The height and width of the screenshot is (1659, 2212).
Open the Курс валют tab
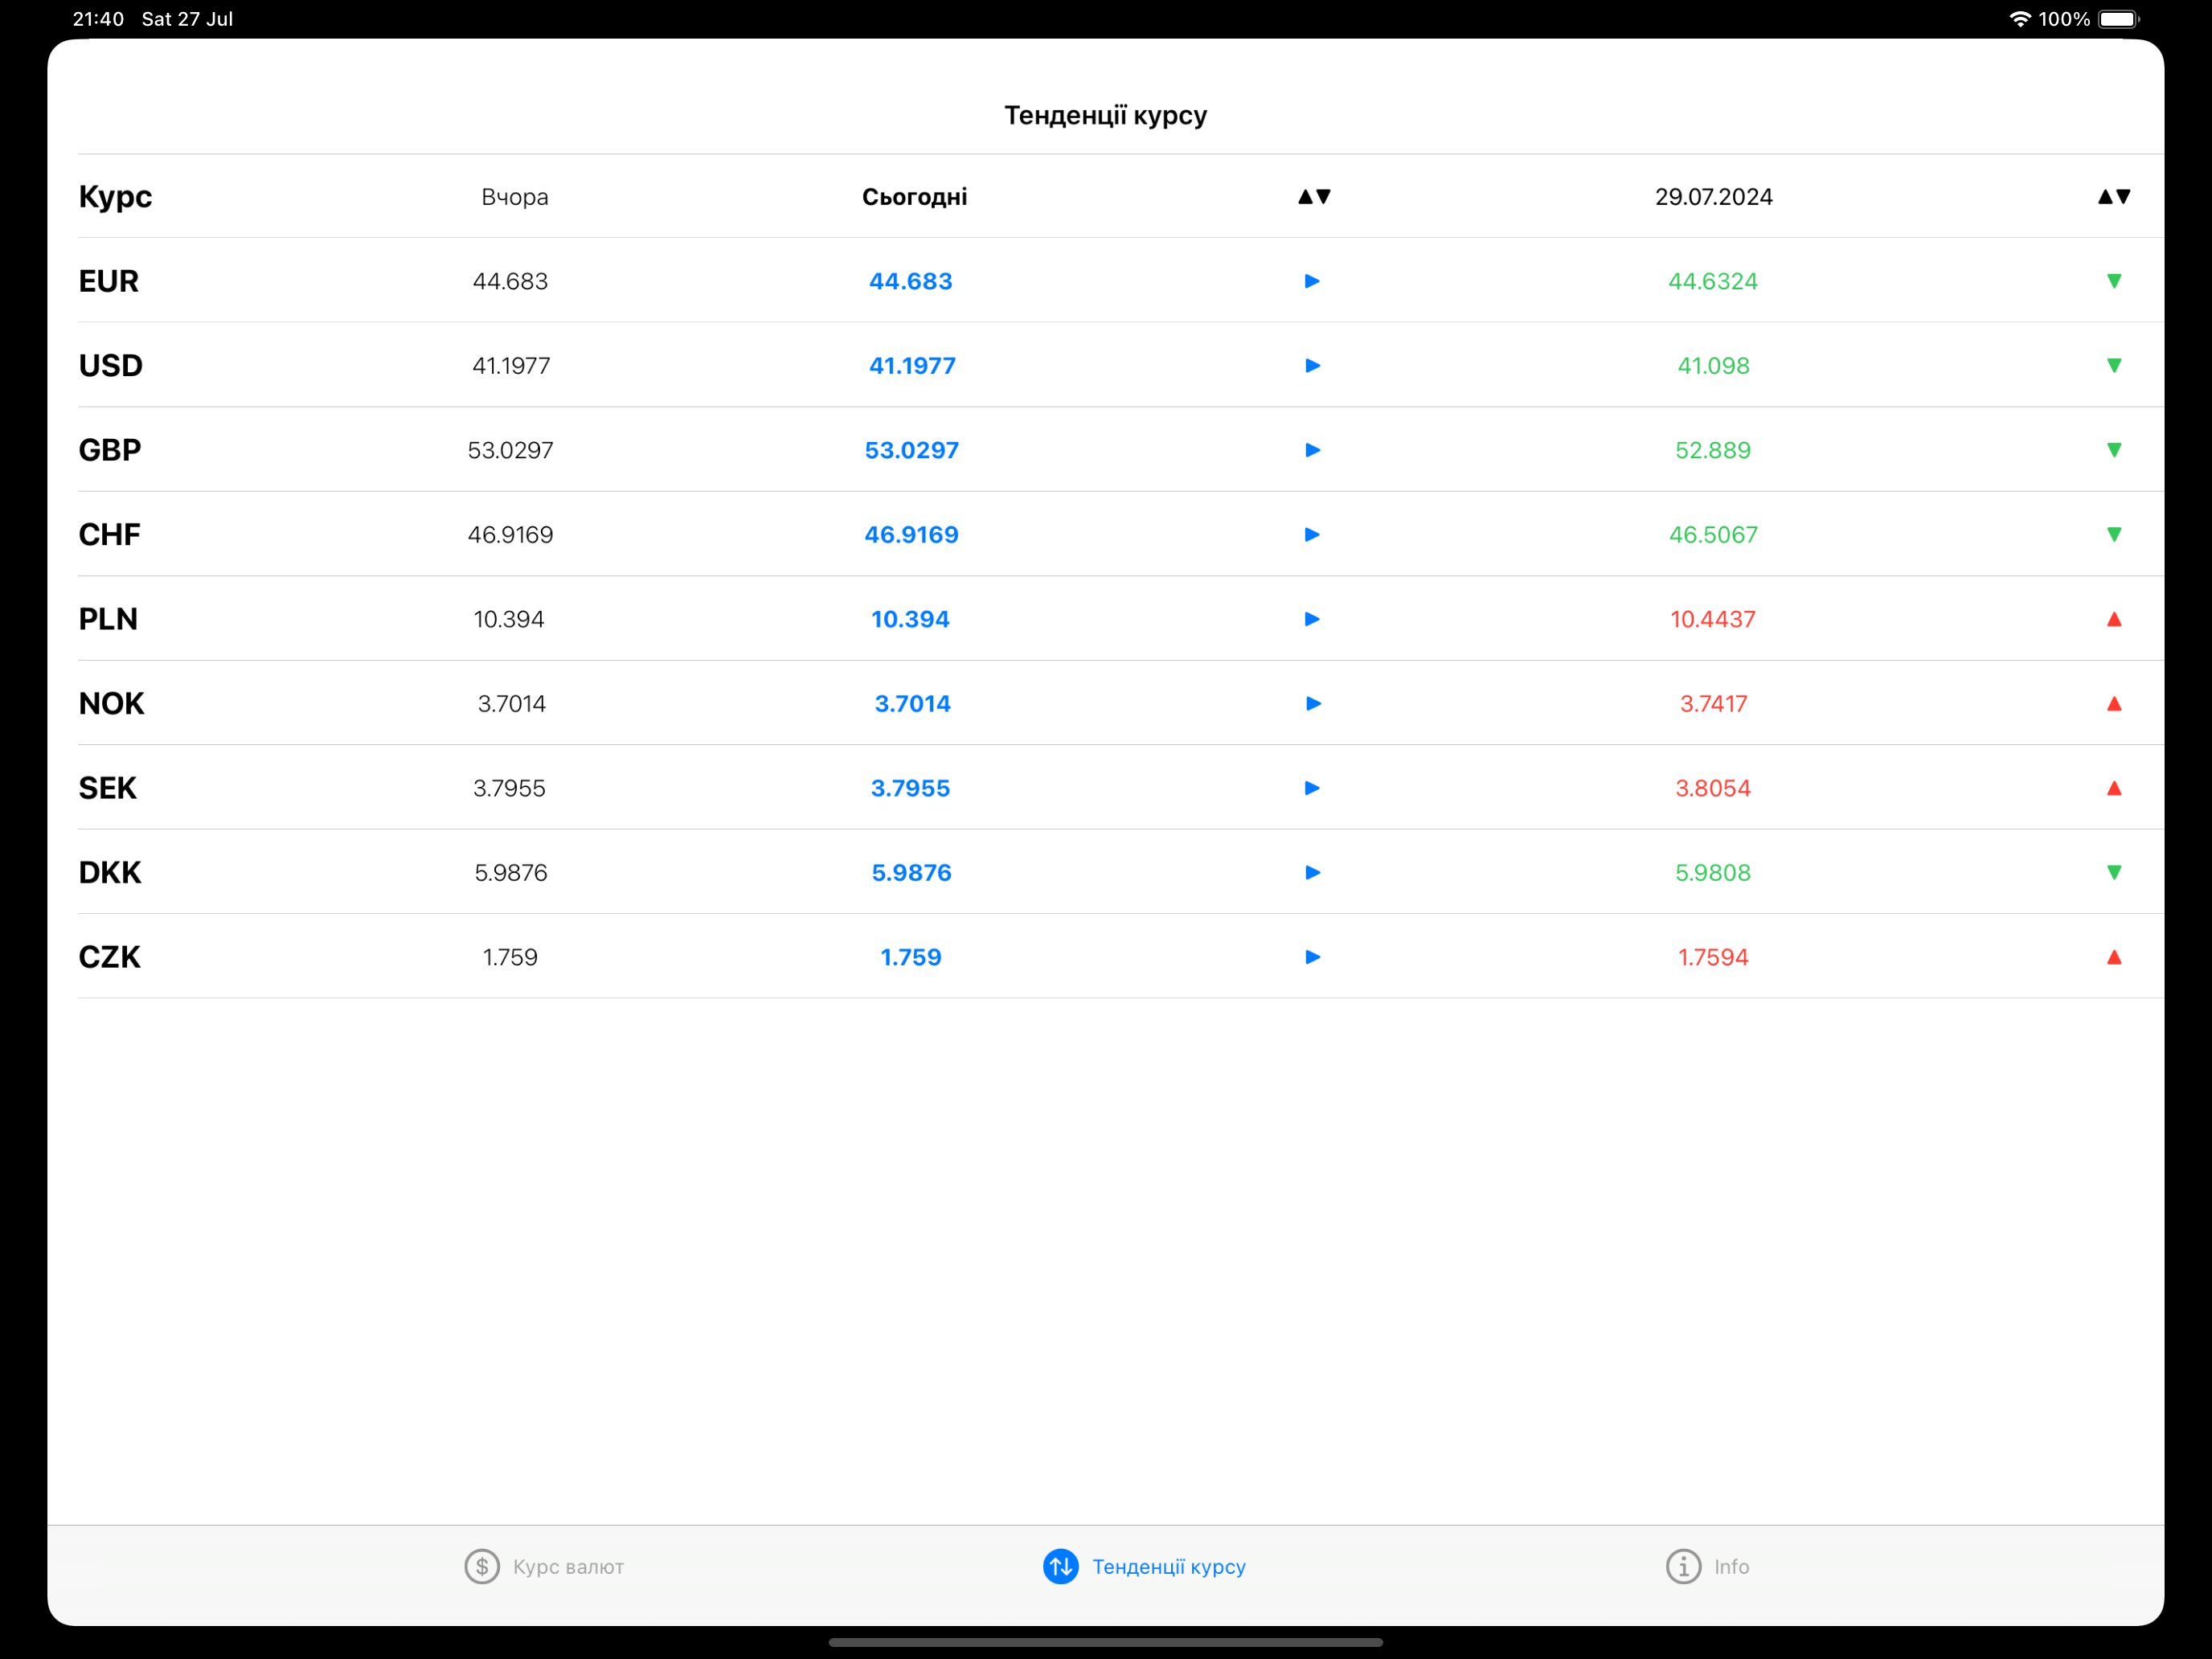544,1566
